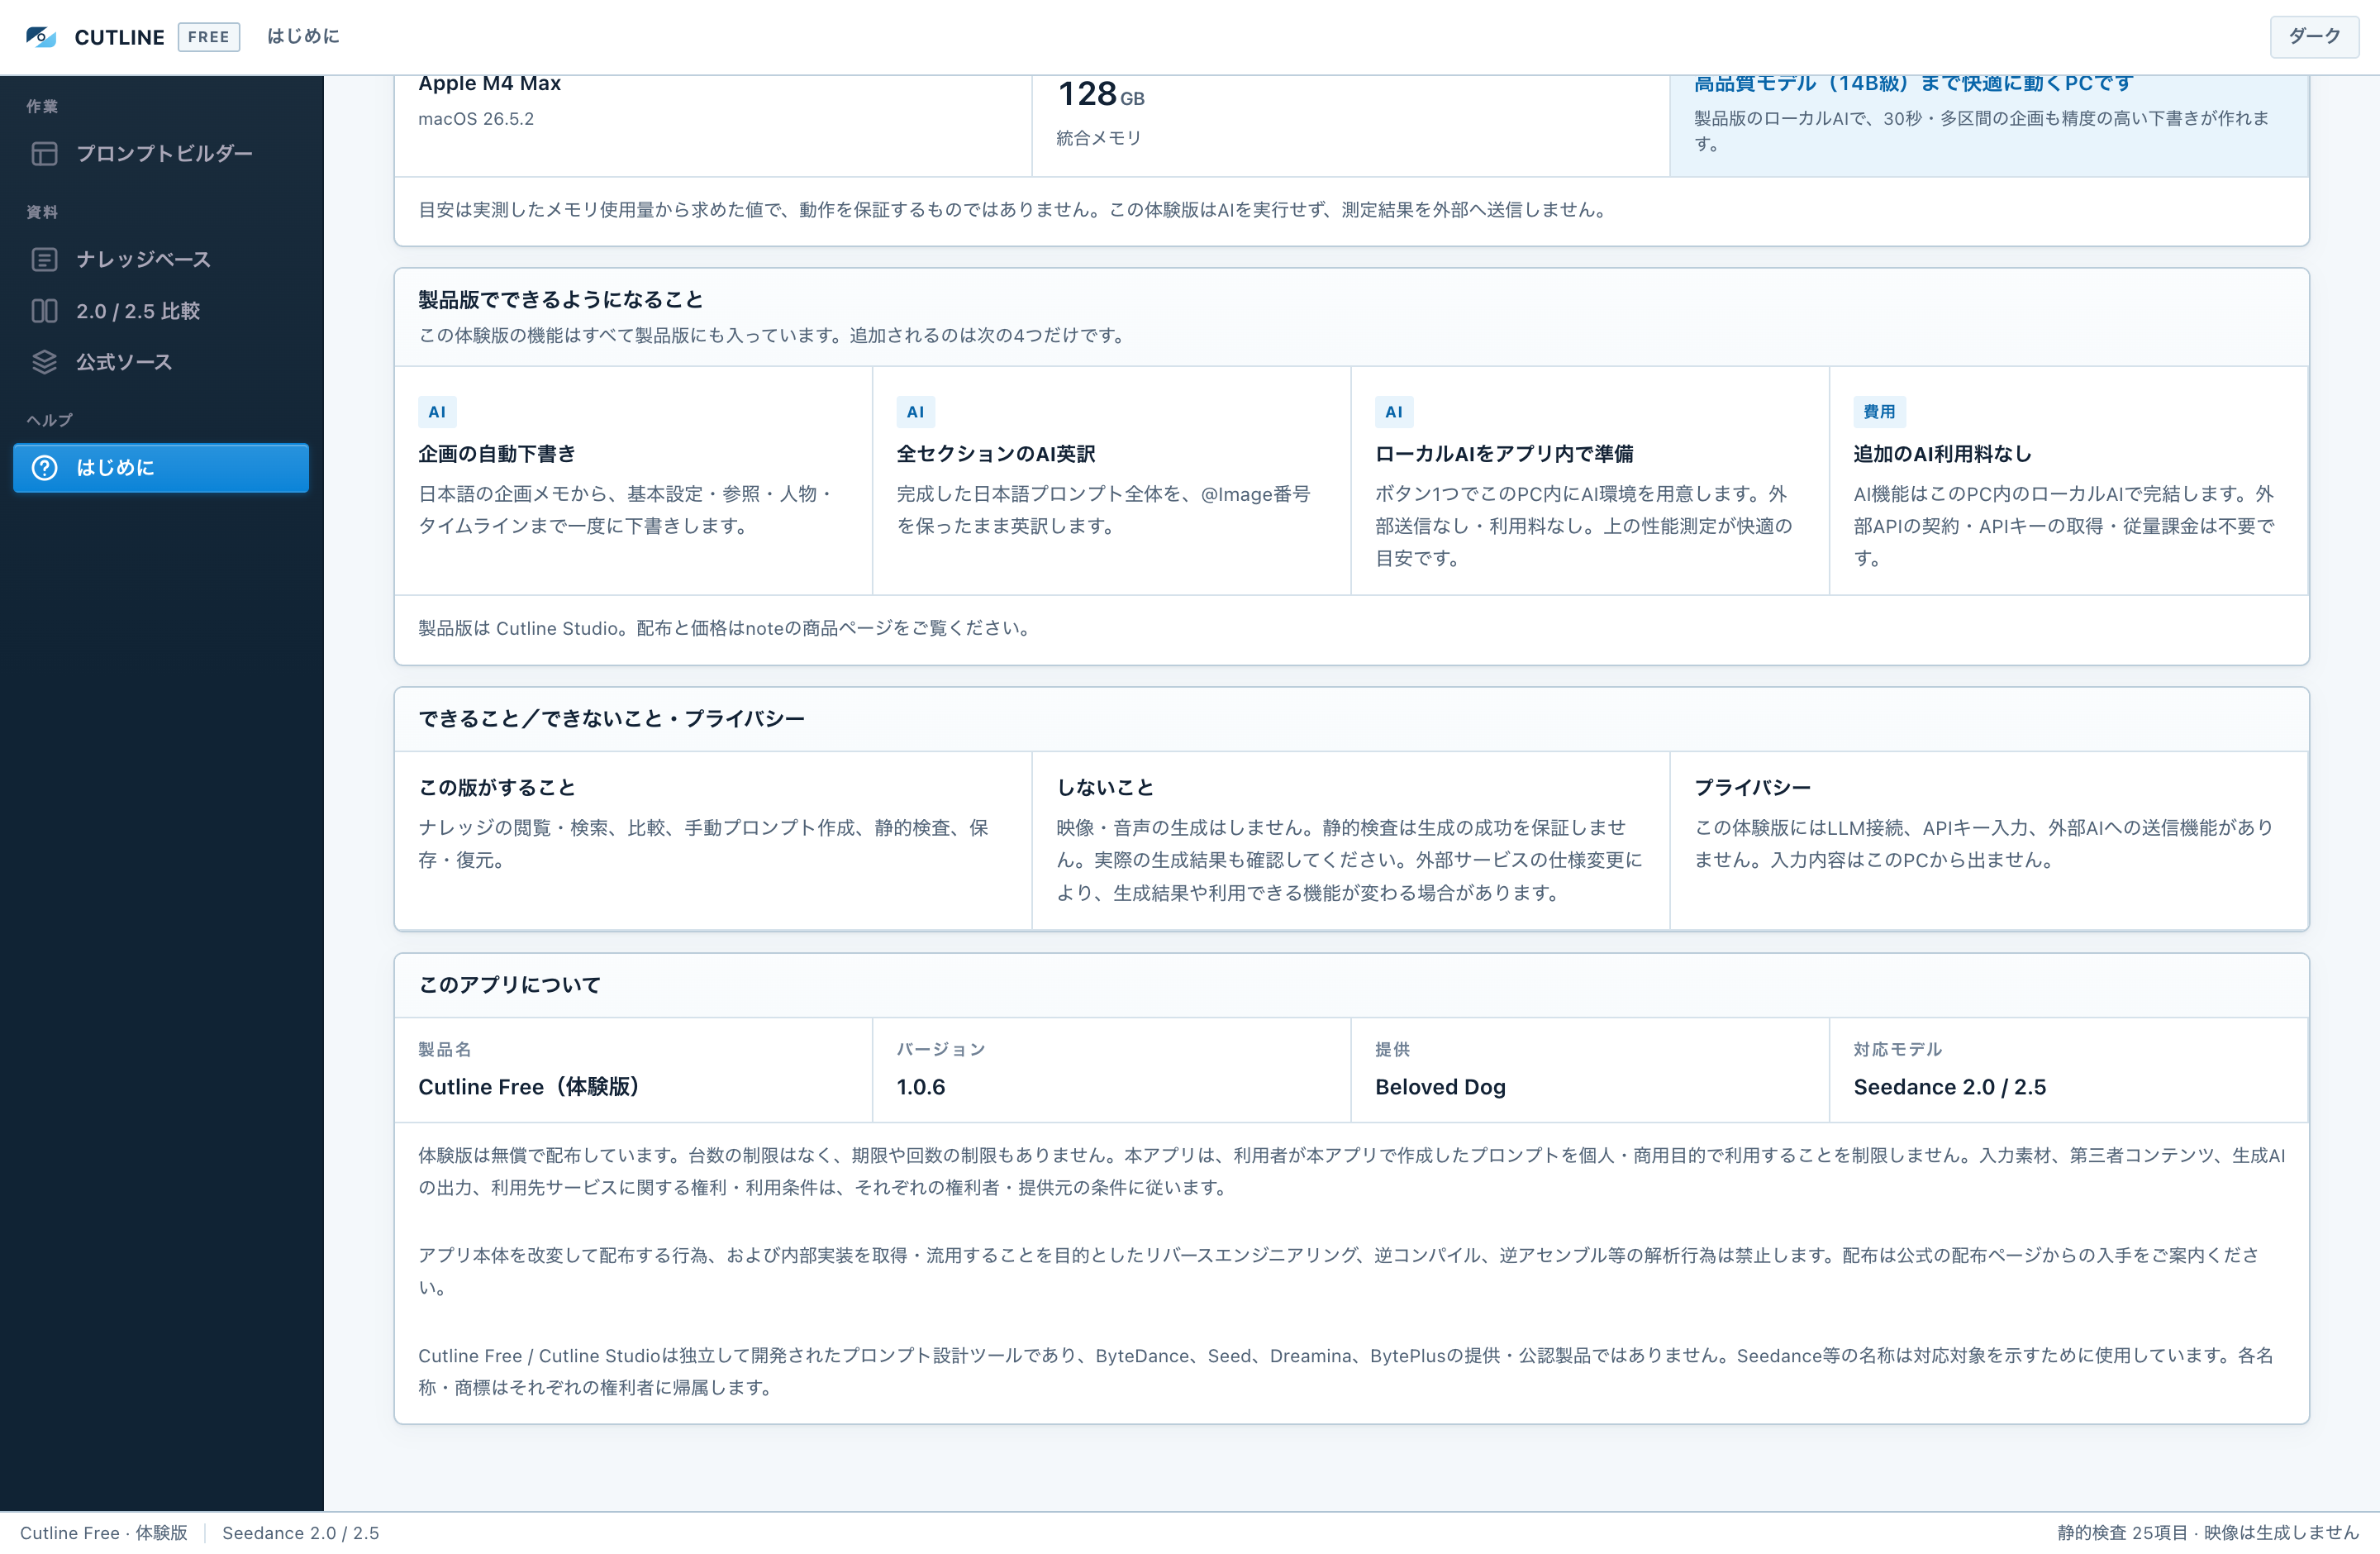Click the 128 GB memory value

[1101, 94]
